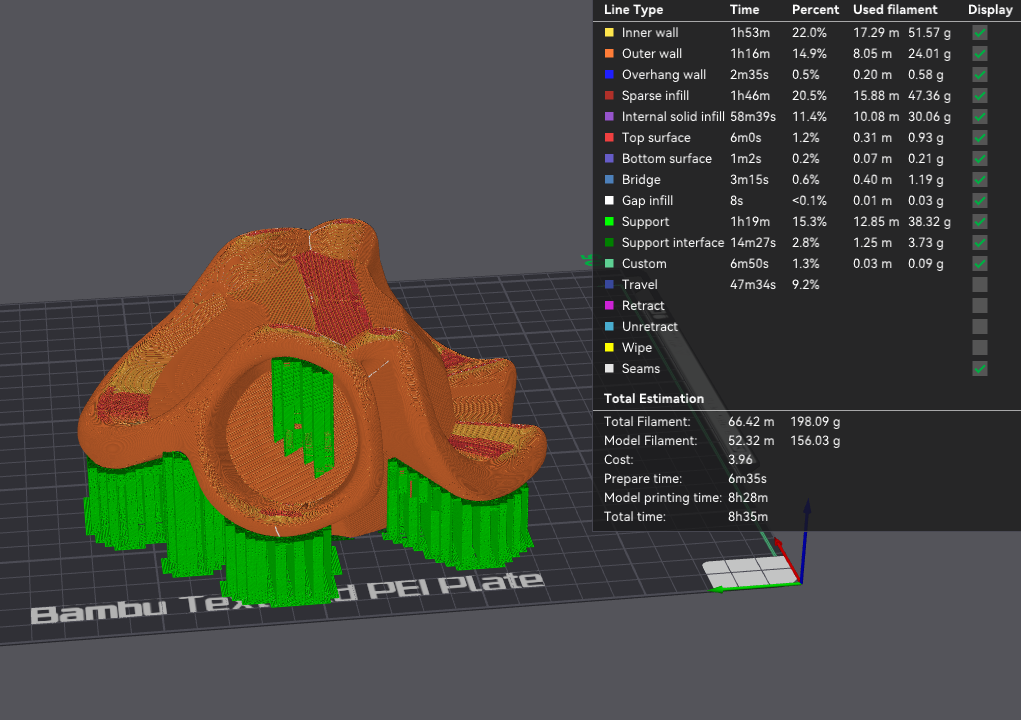This screenshot has width=1021, height=720.
Task: Click the Used filament column header
Action: (x=895, y=10)
